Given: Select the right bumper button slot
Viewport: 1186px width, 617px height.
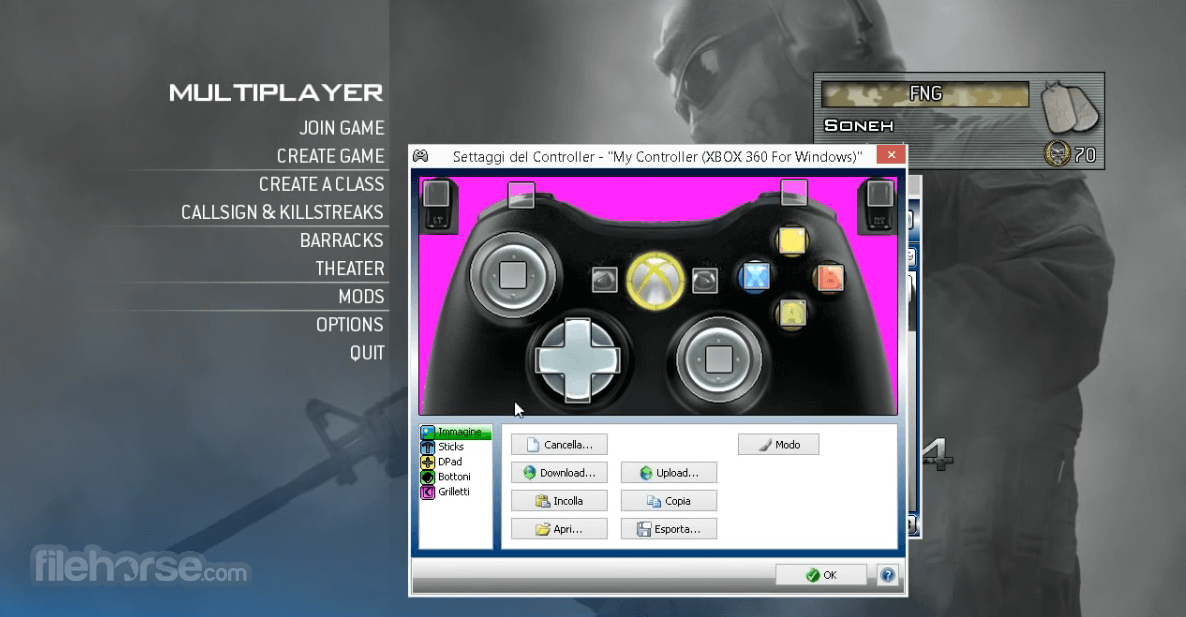Looking at the screenshot, I should coord(793,192).
